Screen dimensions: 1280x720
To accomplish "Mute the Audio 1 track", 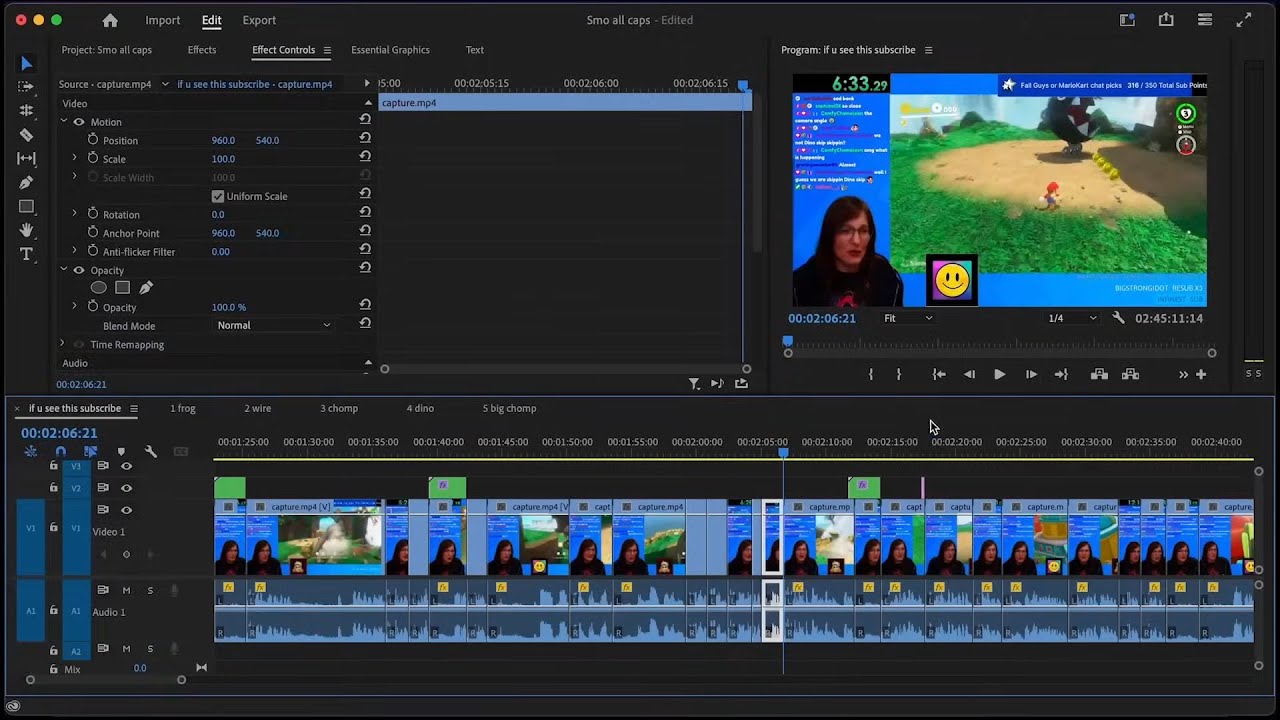I will coord(126,590).
